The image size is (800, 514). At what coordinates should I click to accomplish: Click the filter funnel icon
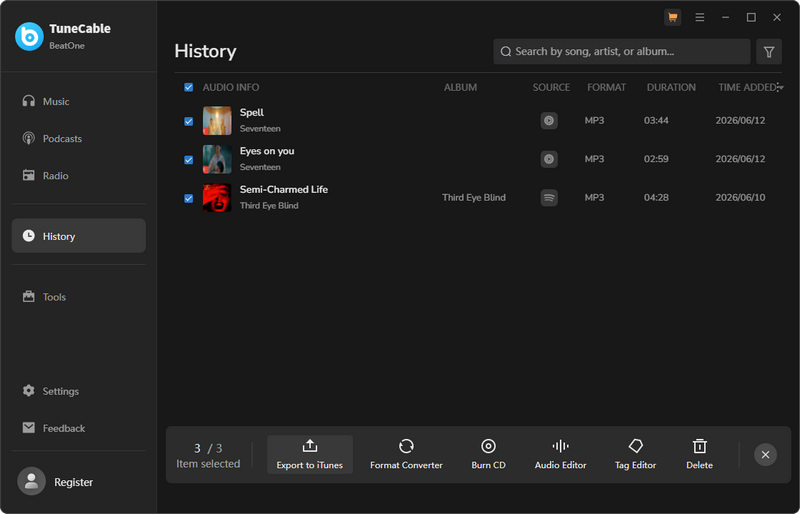(769, 52)
